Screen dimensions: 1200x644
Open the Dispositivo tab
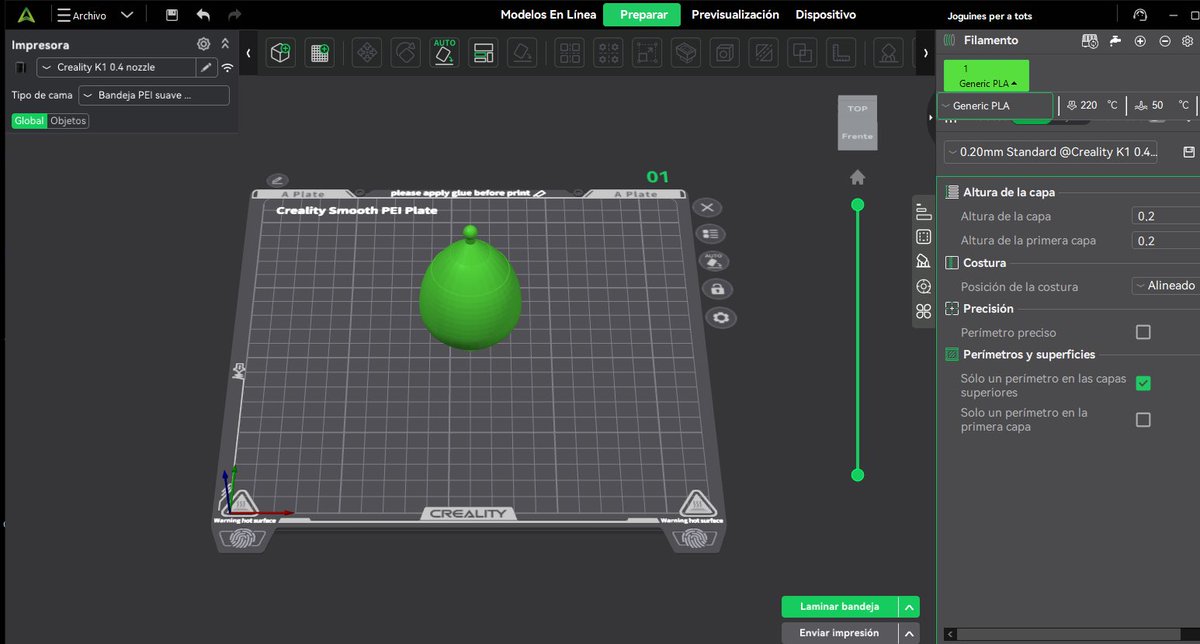point(825,15)
